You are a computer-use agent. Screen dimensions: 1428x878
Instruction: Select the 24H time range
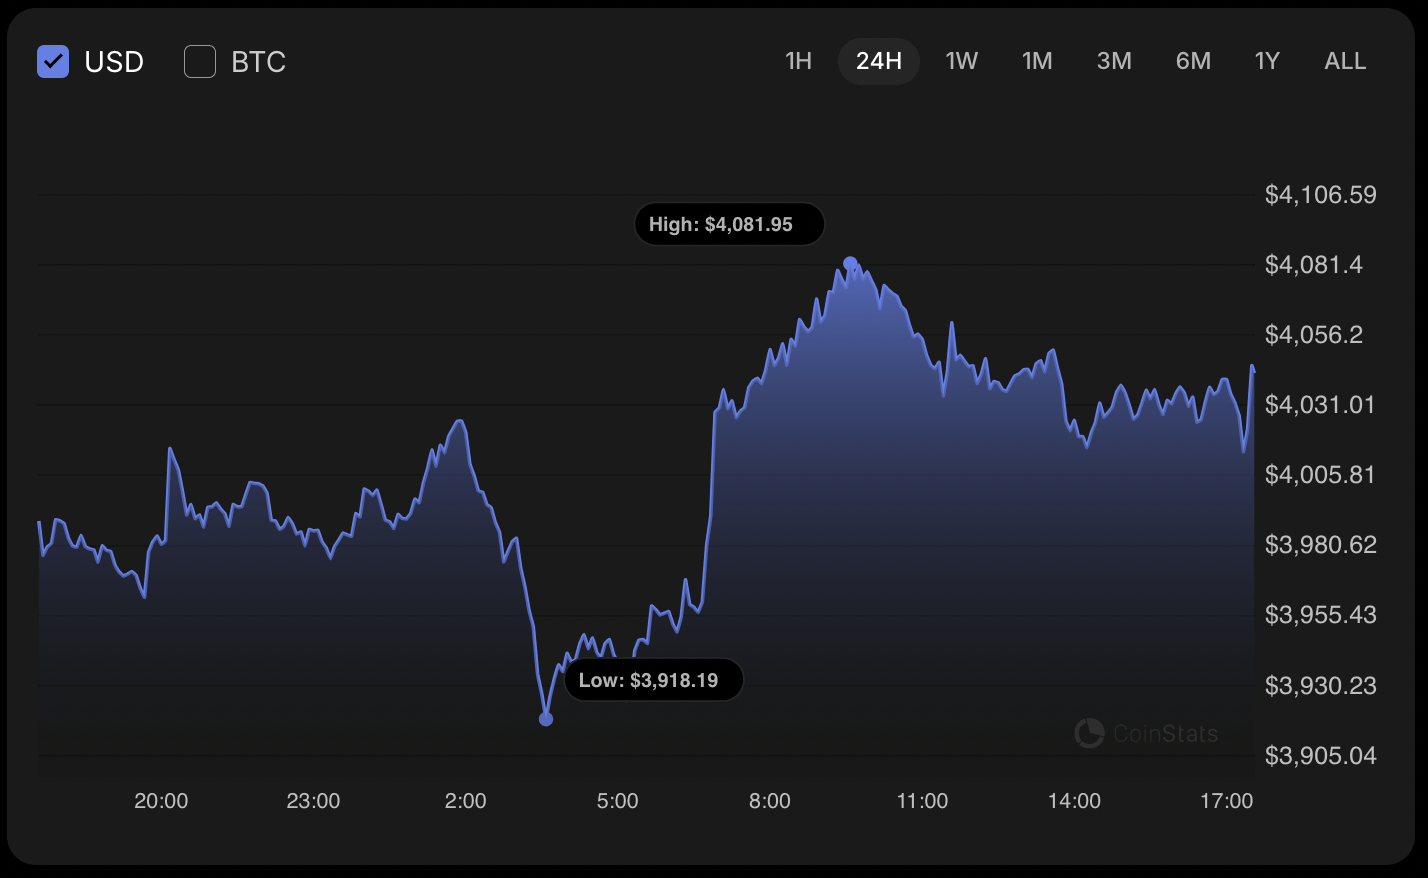(878, 61)
